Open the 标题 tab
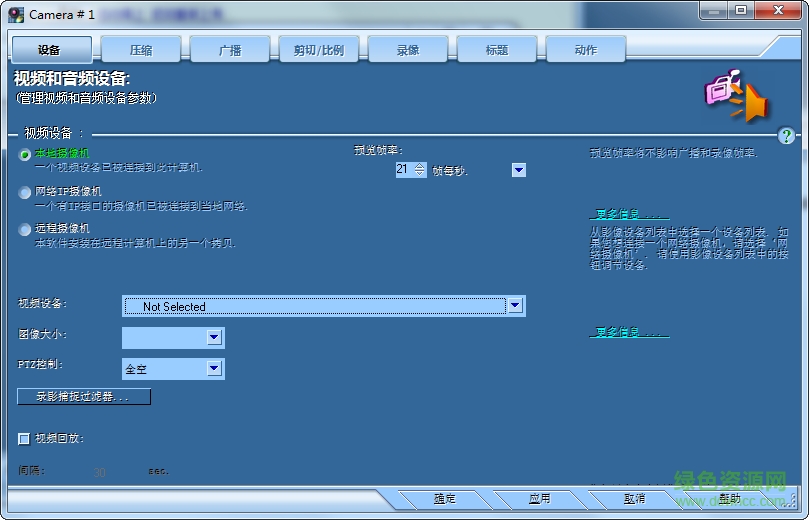Screen dimensions: 809x520 [497, 50]
